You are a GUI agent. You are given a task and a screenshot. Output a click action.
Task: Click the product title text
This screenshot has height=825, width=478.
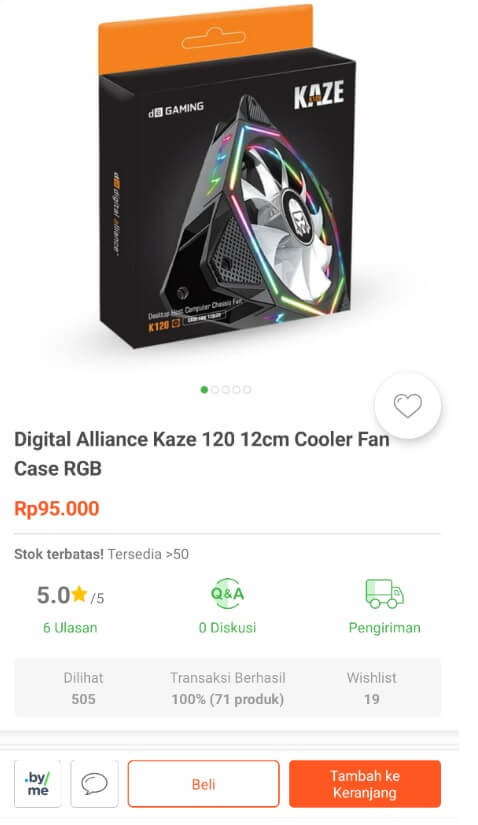point(202,454)
